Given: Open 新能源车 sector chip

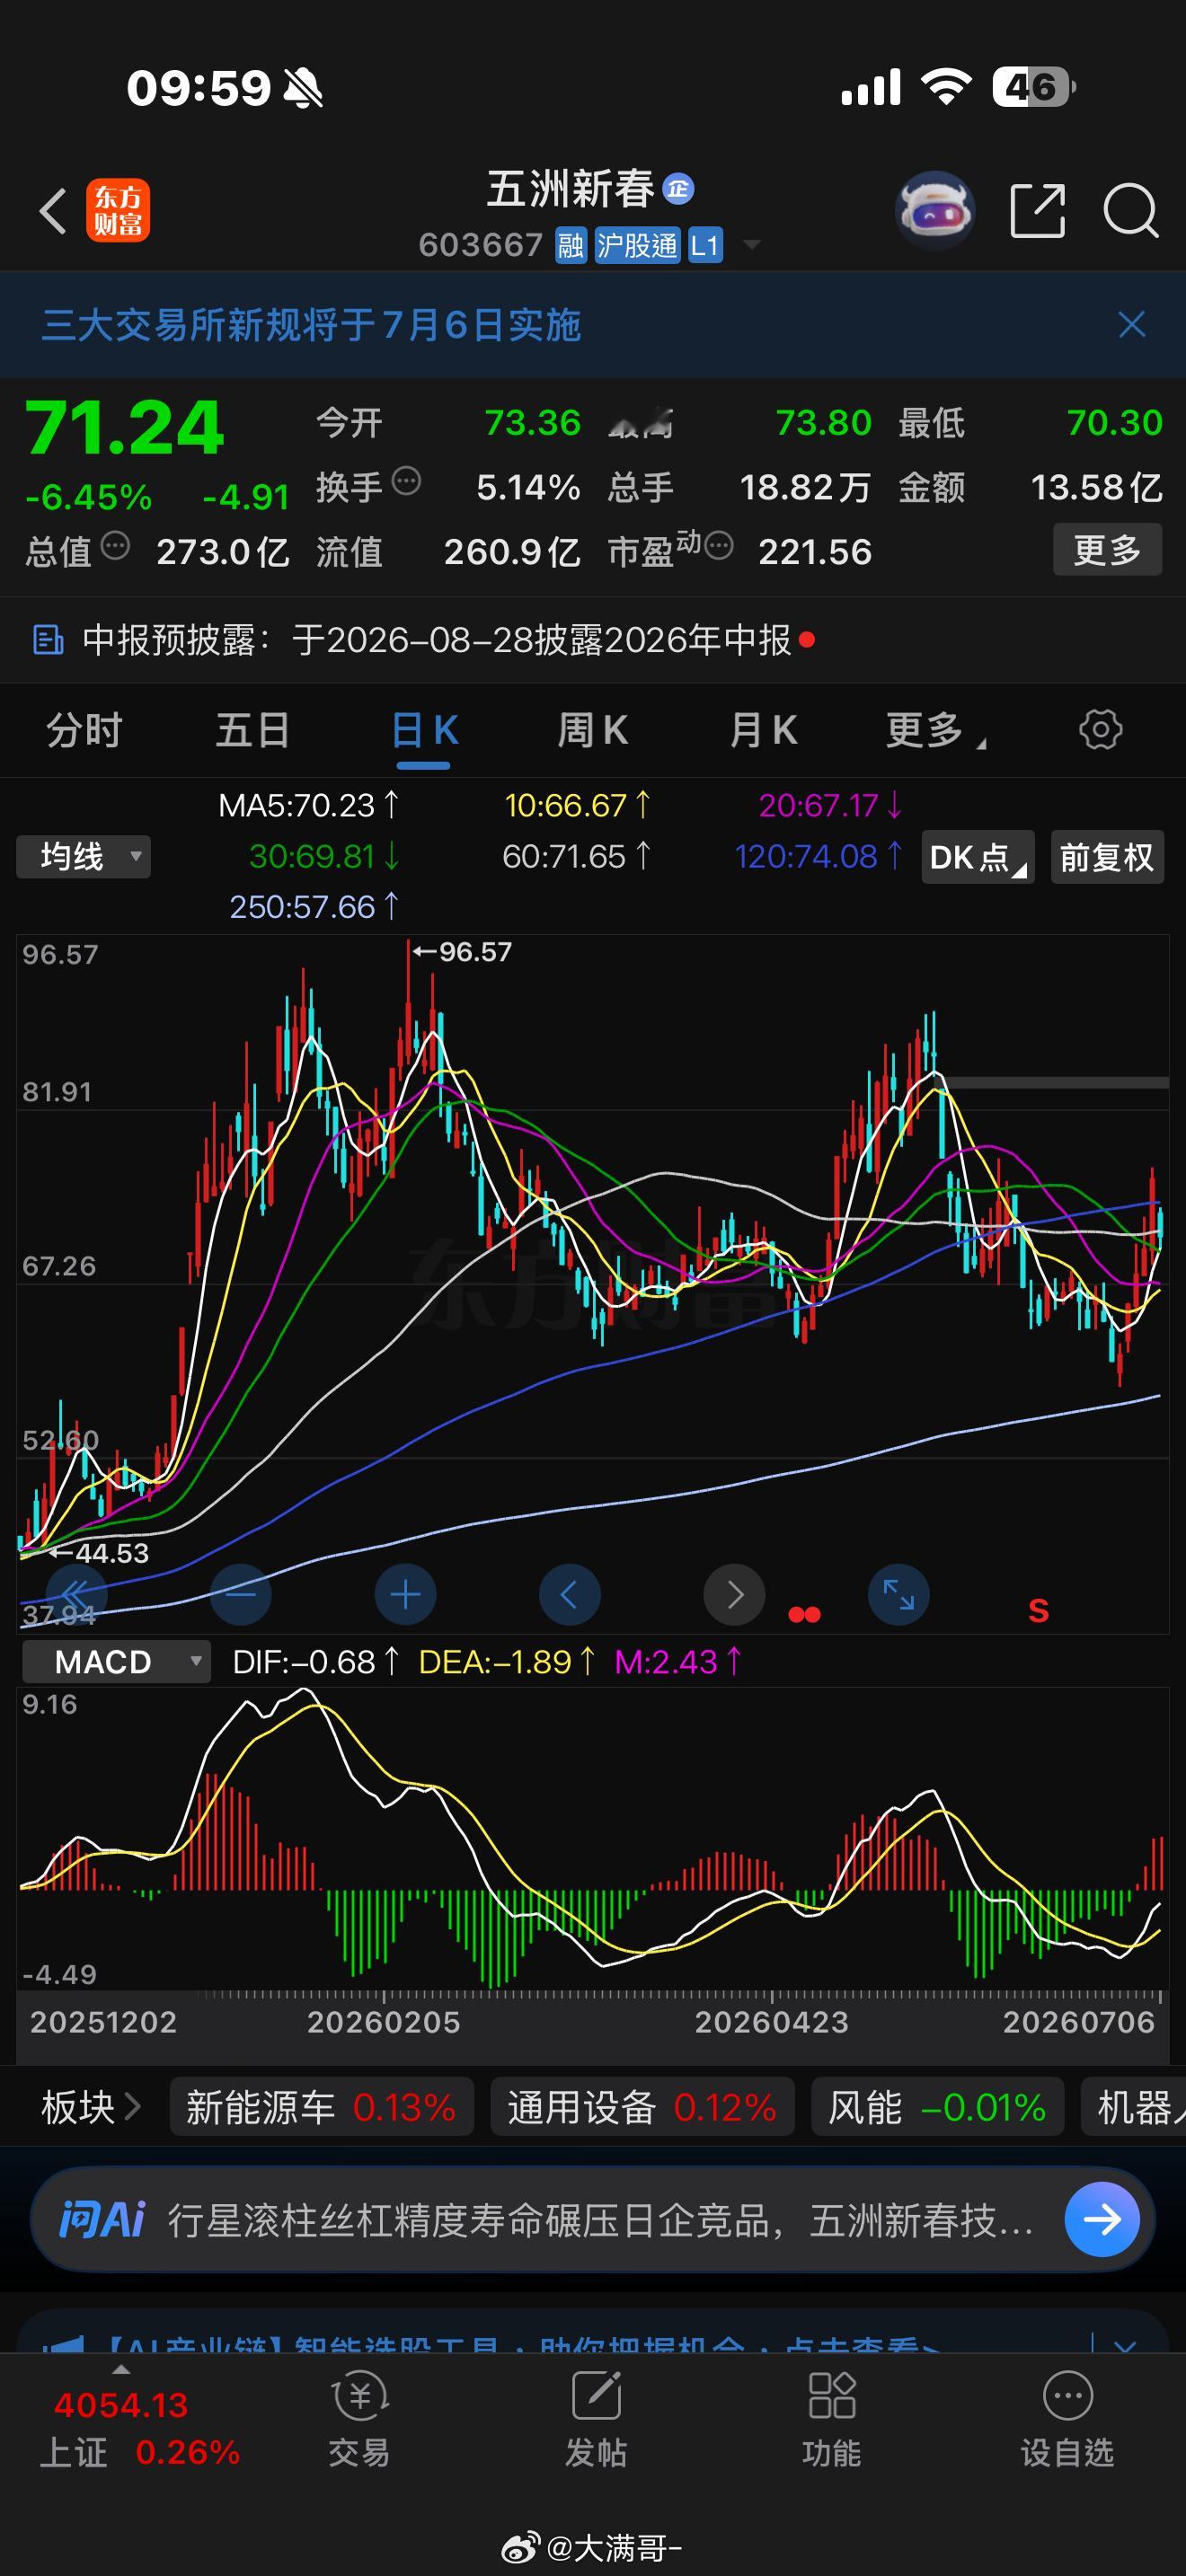Looking at the screenshot, I should pos(322,2108).
